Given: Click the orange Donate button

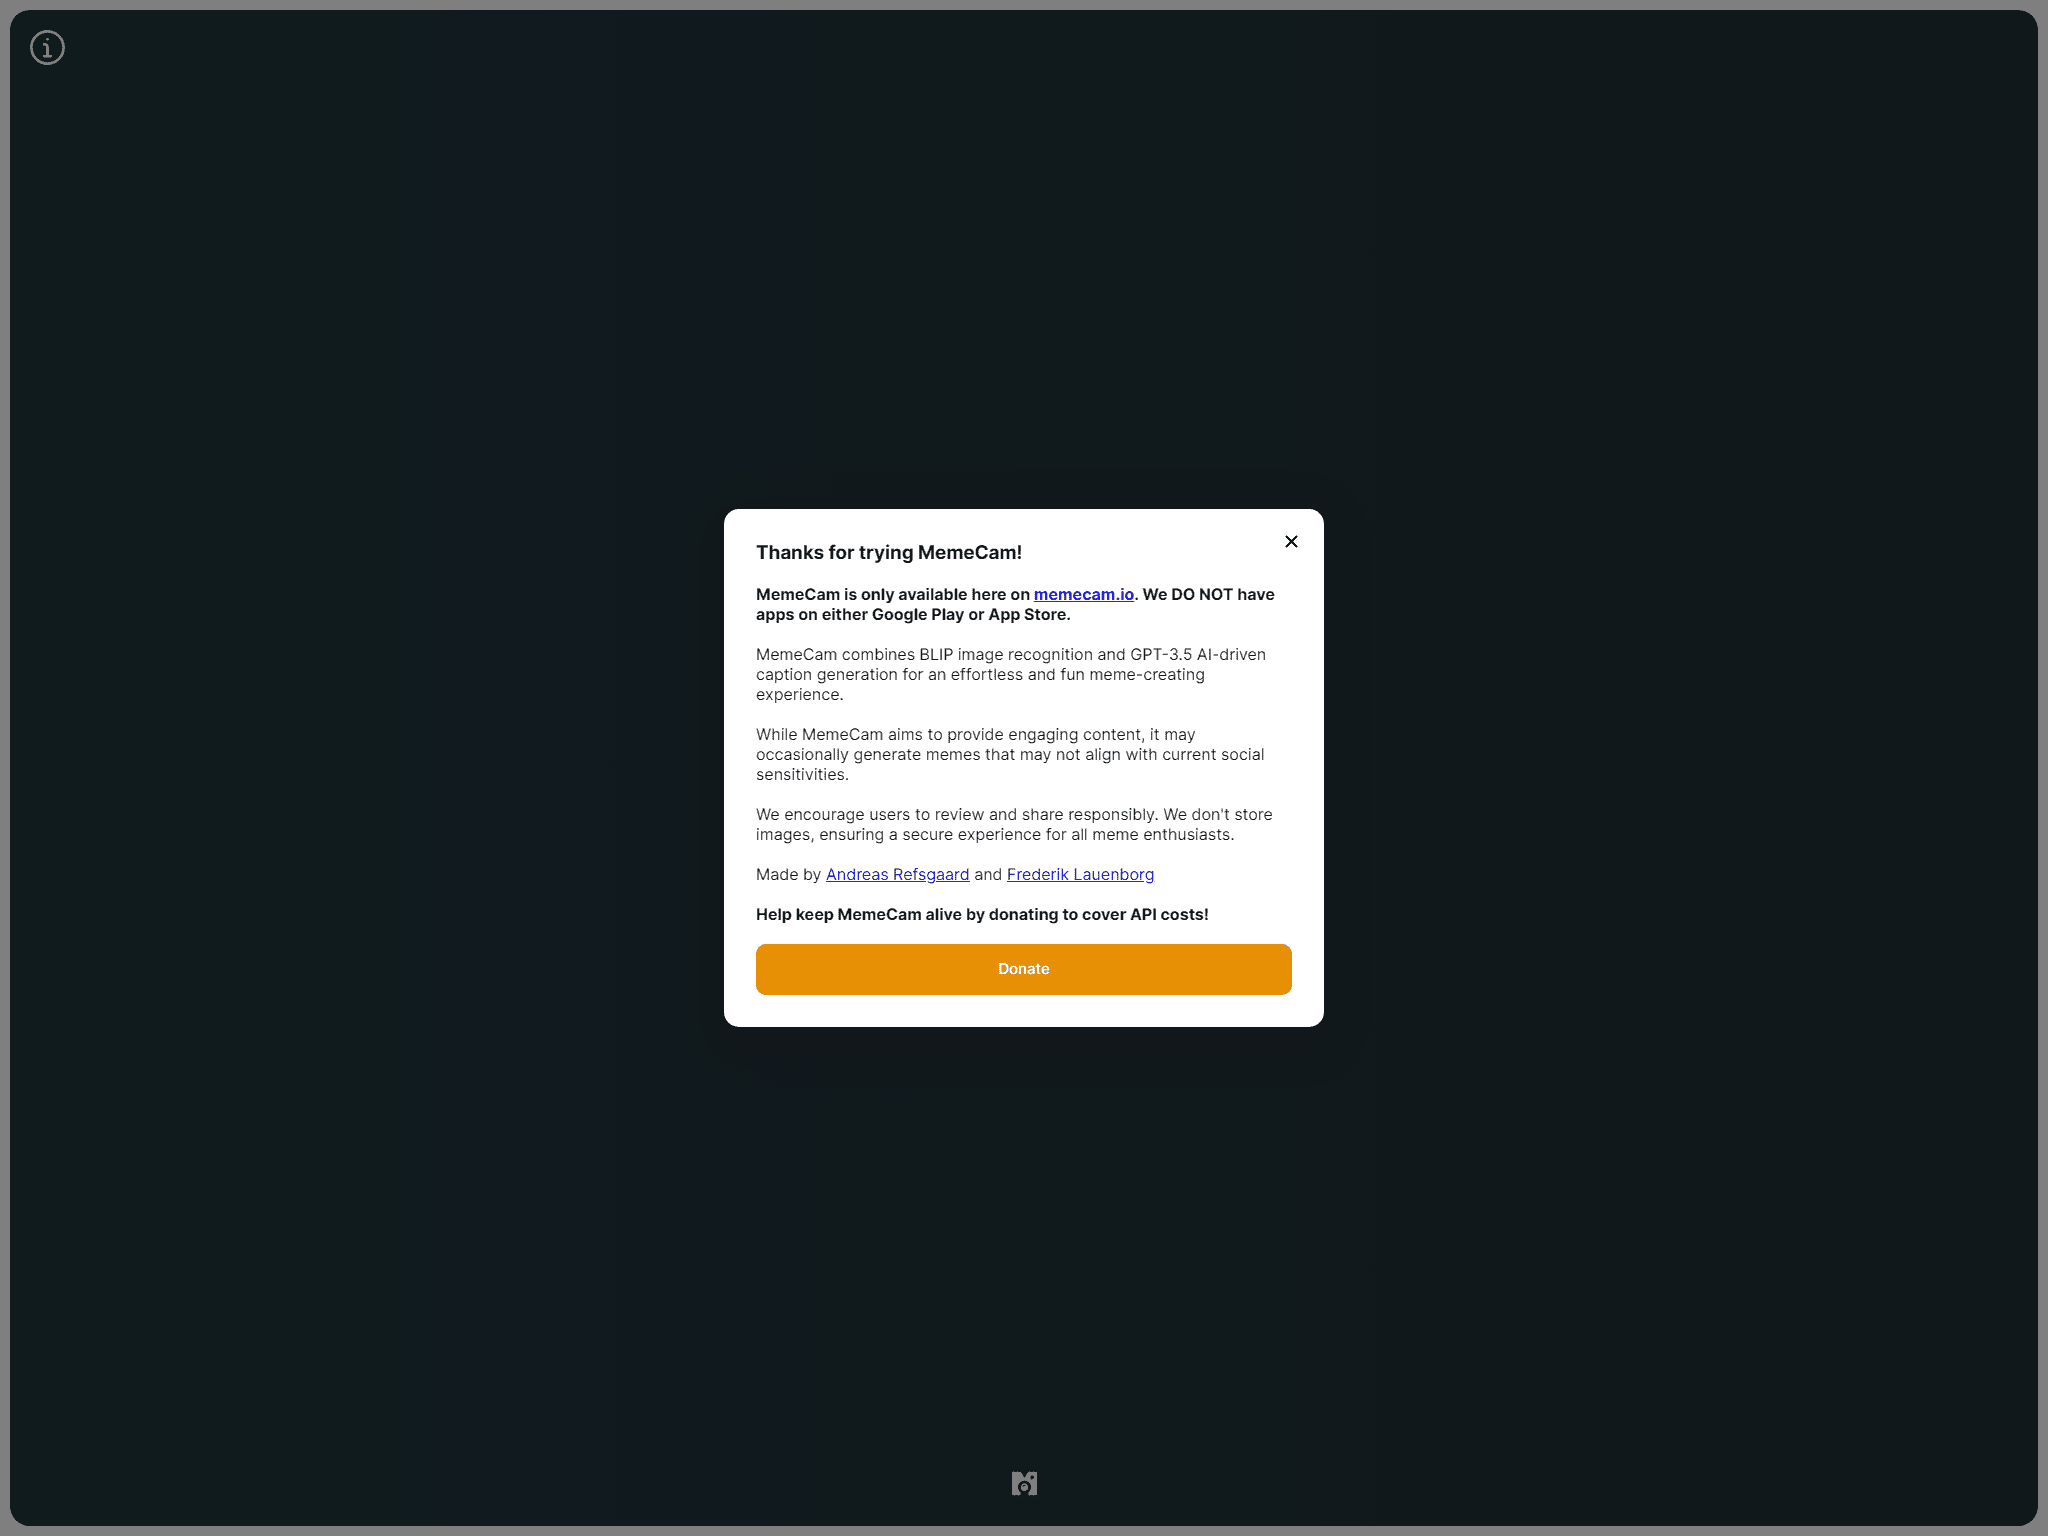Looking at the screenshot, I should [x=1023, y=969].
